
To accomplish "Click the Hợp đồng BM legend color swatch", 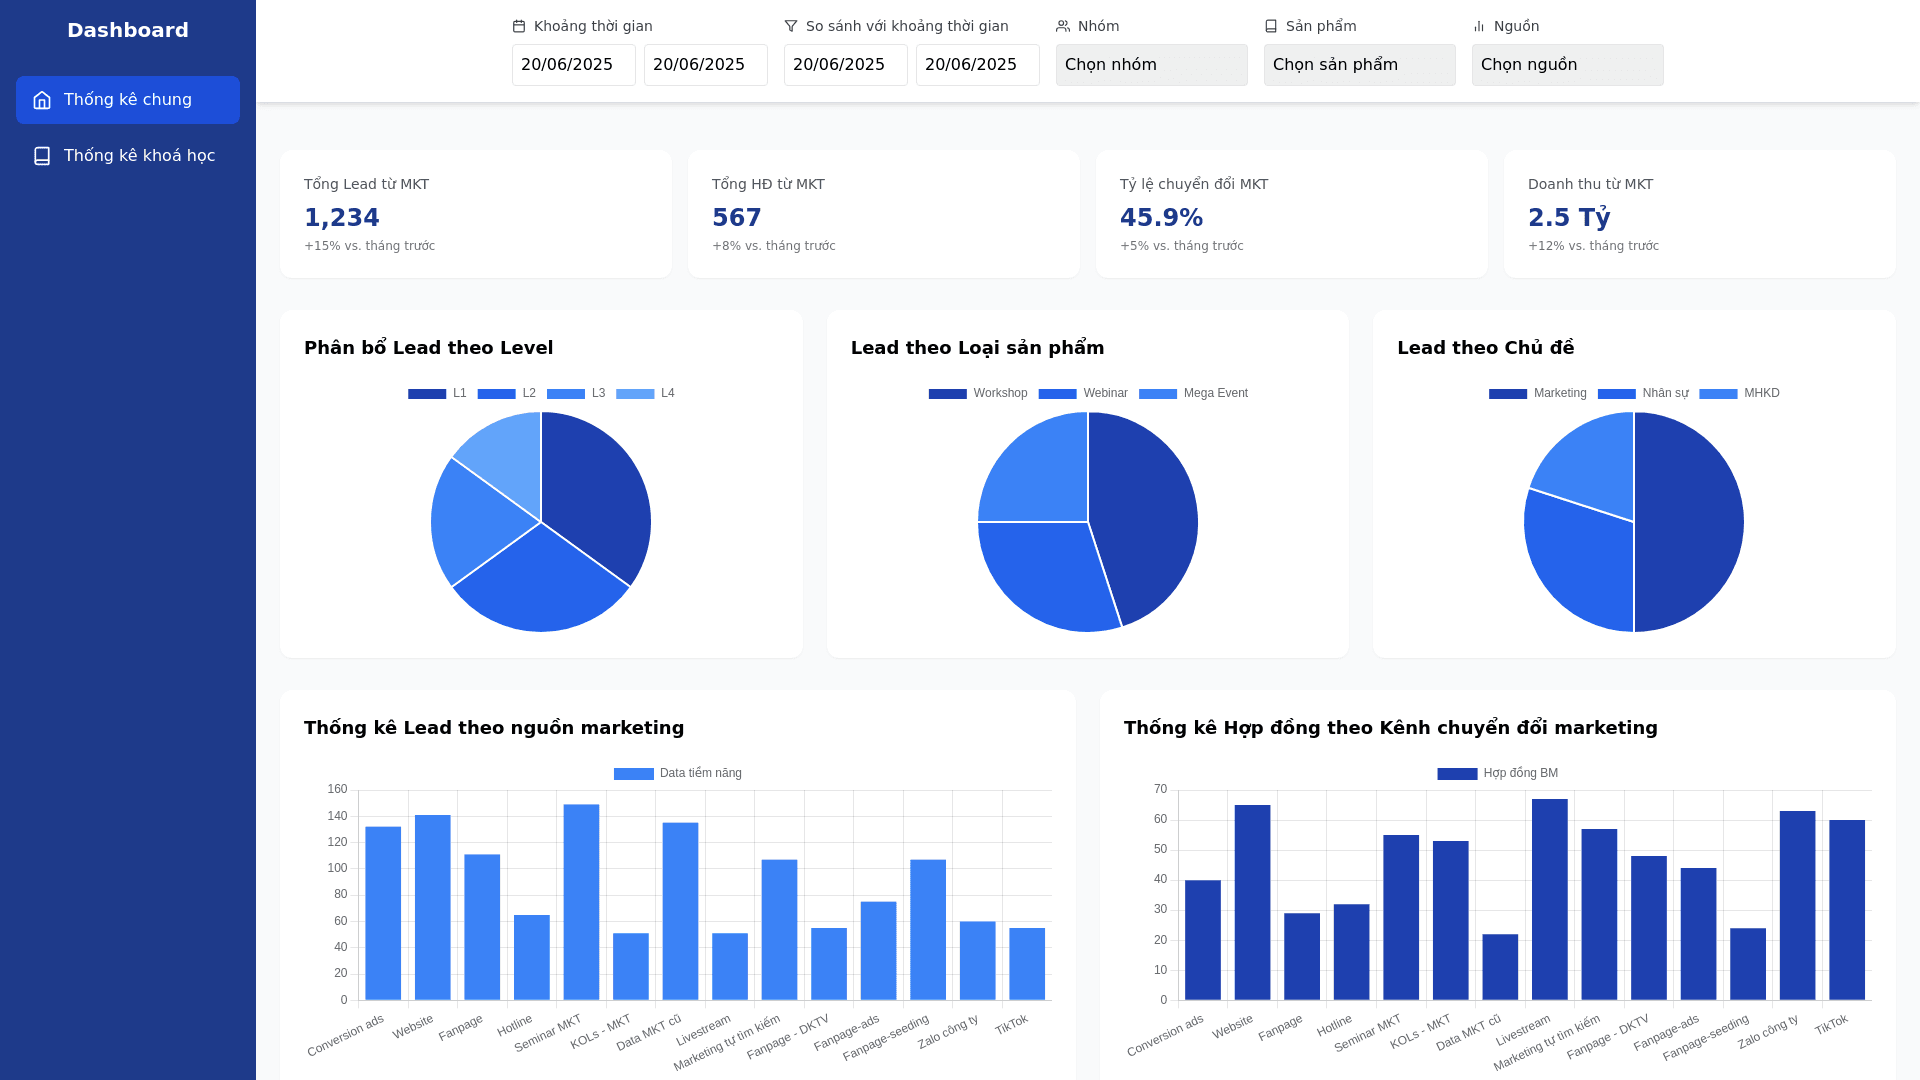I will coord(1457,774).
